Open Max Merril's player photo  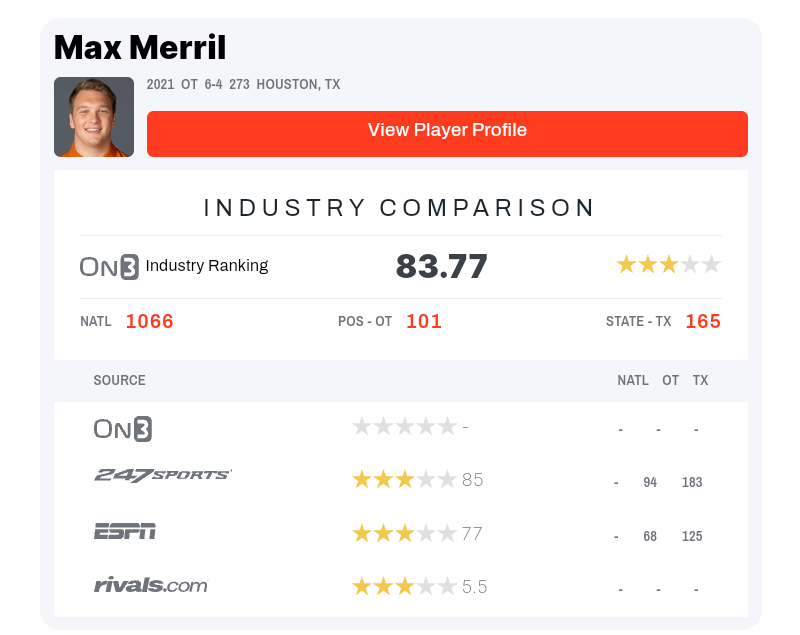(x=94, y=117)
